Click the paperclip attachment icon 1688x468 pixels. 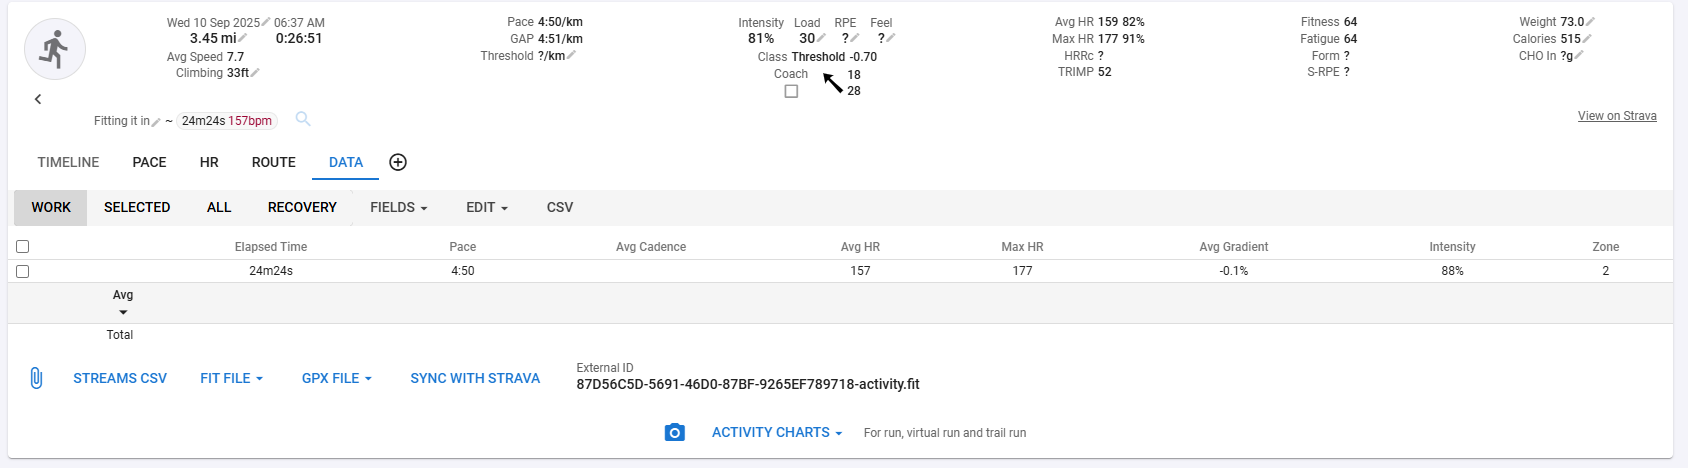[36, 378]
